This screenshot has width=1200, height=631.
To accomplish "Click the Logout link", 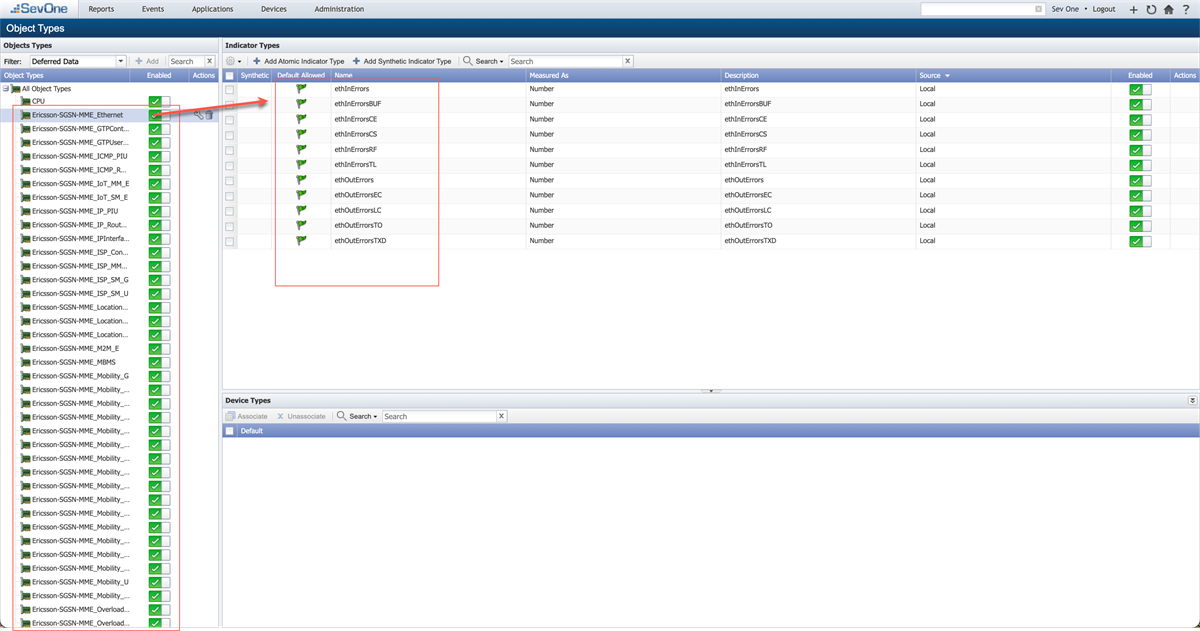I will [1104, 9].
